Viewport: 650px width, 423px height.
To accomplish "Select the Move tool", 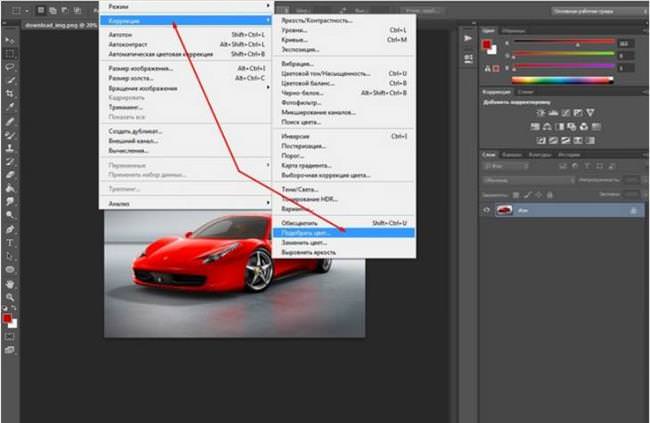I will [10, 41].
